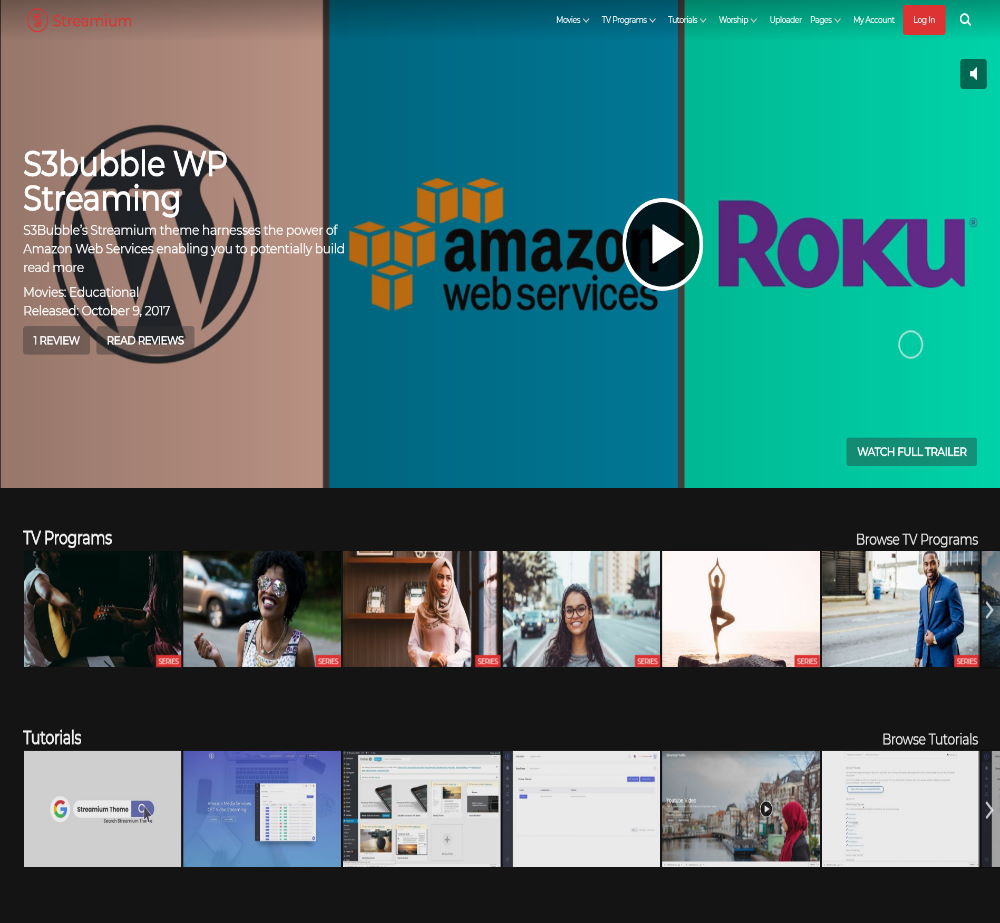Open the WordPress media library tutorial thumbnail
The width and height of the screenshot is (1000, 923).
point(421,809)
